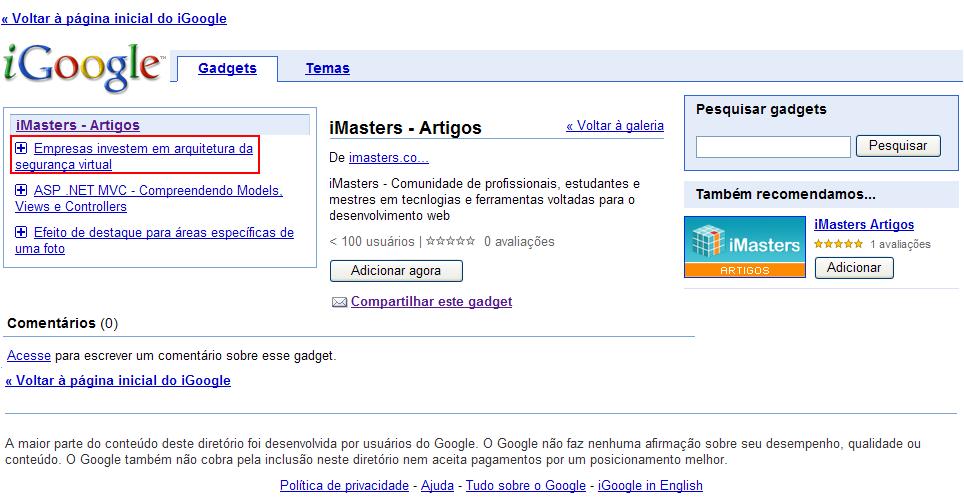Switch to the Gadgets tab
The width and height of the screenshot is (964, 498).
[227, 68]
